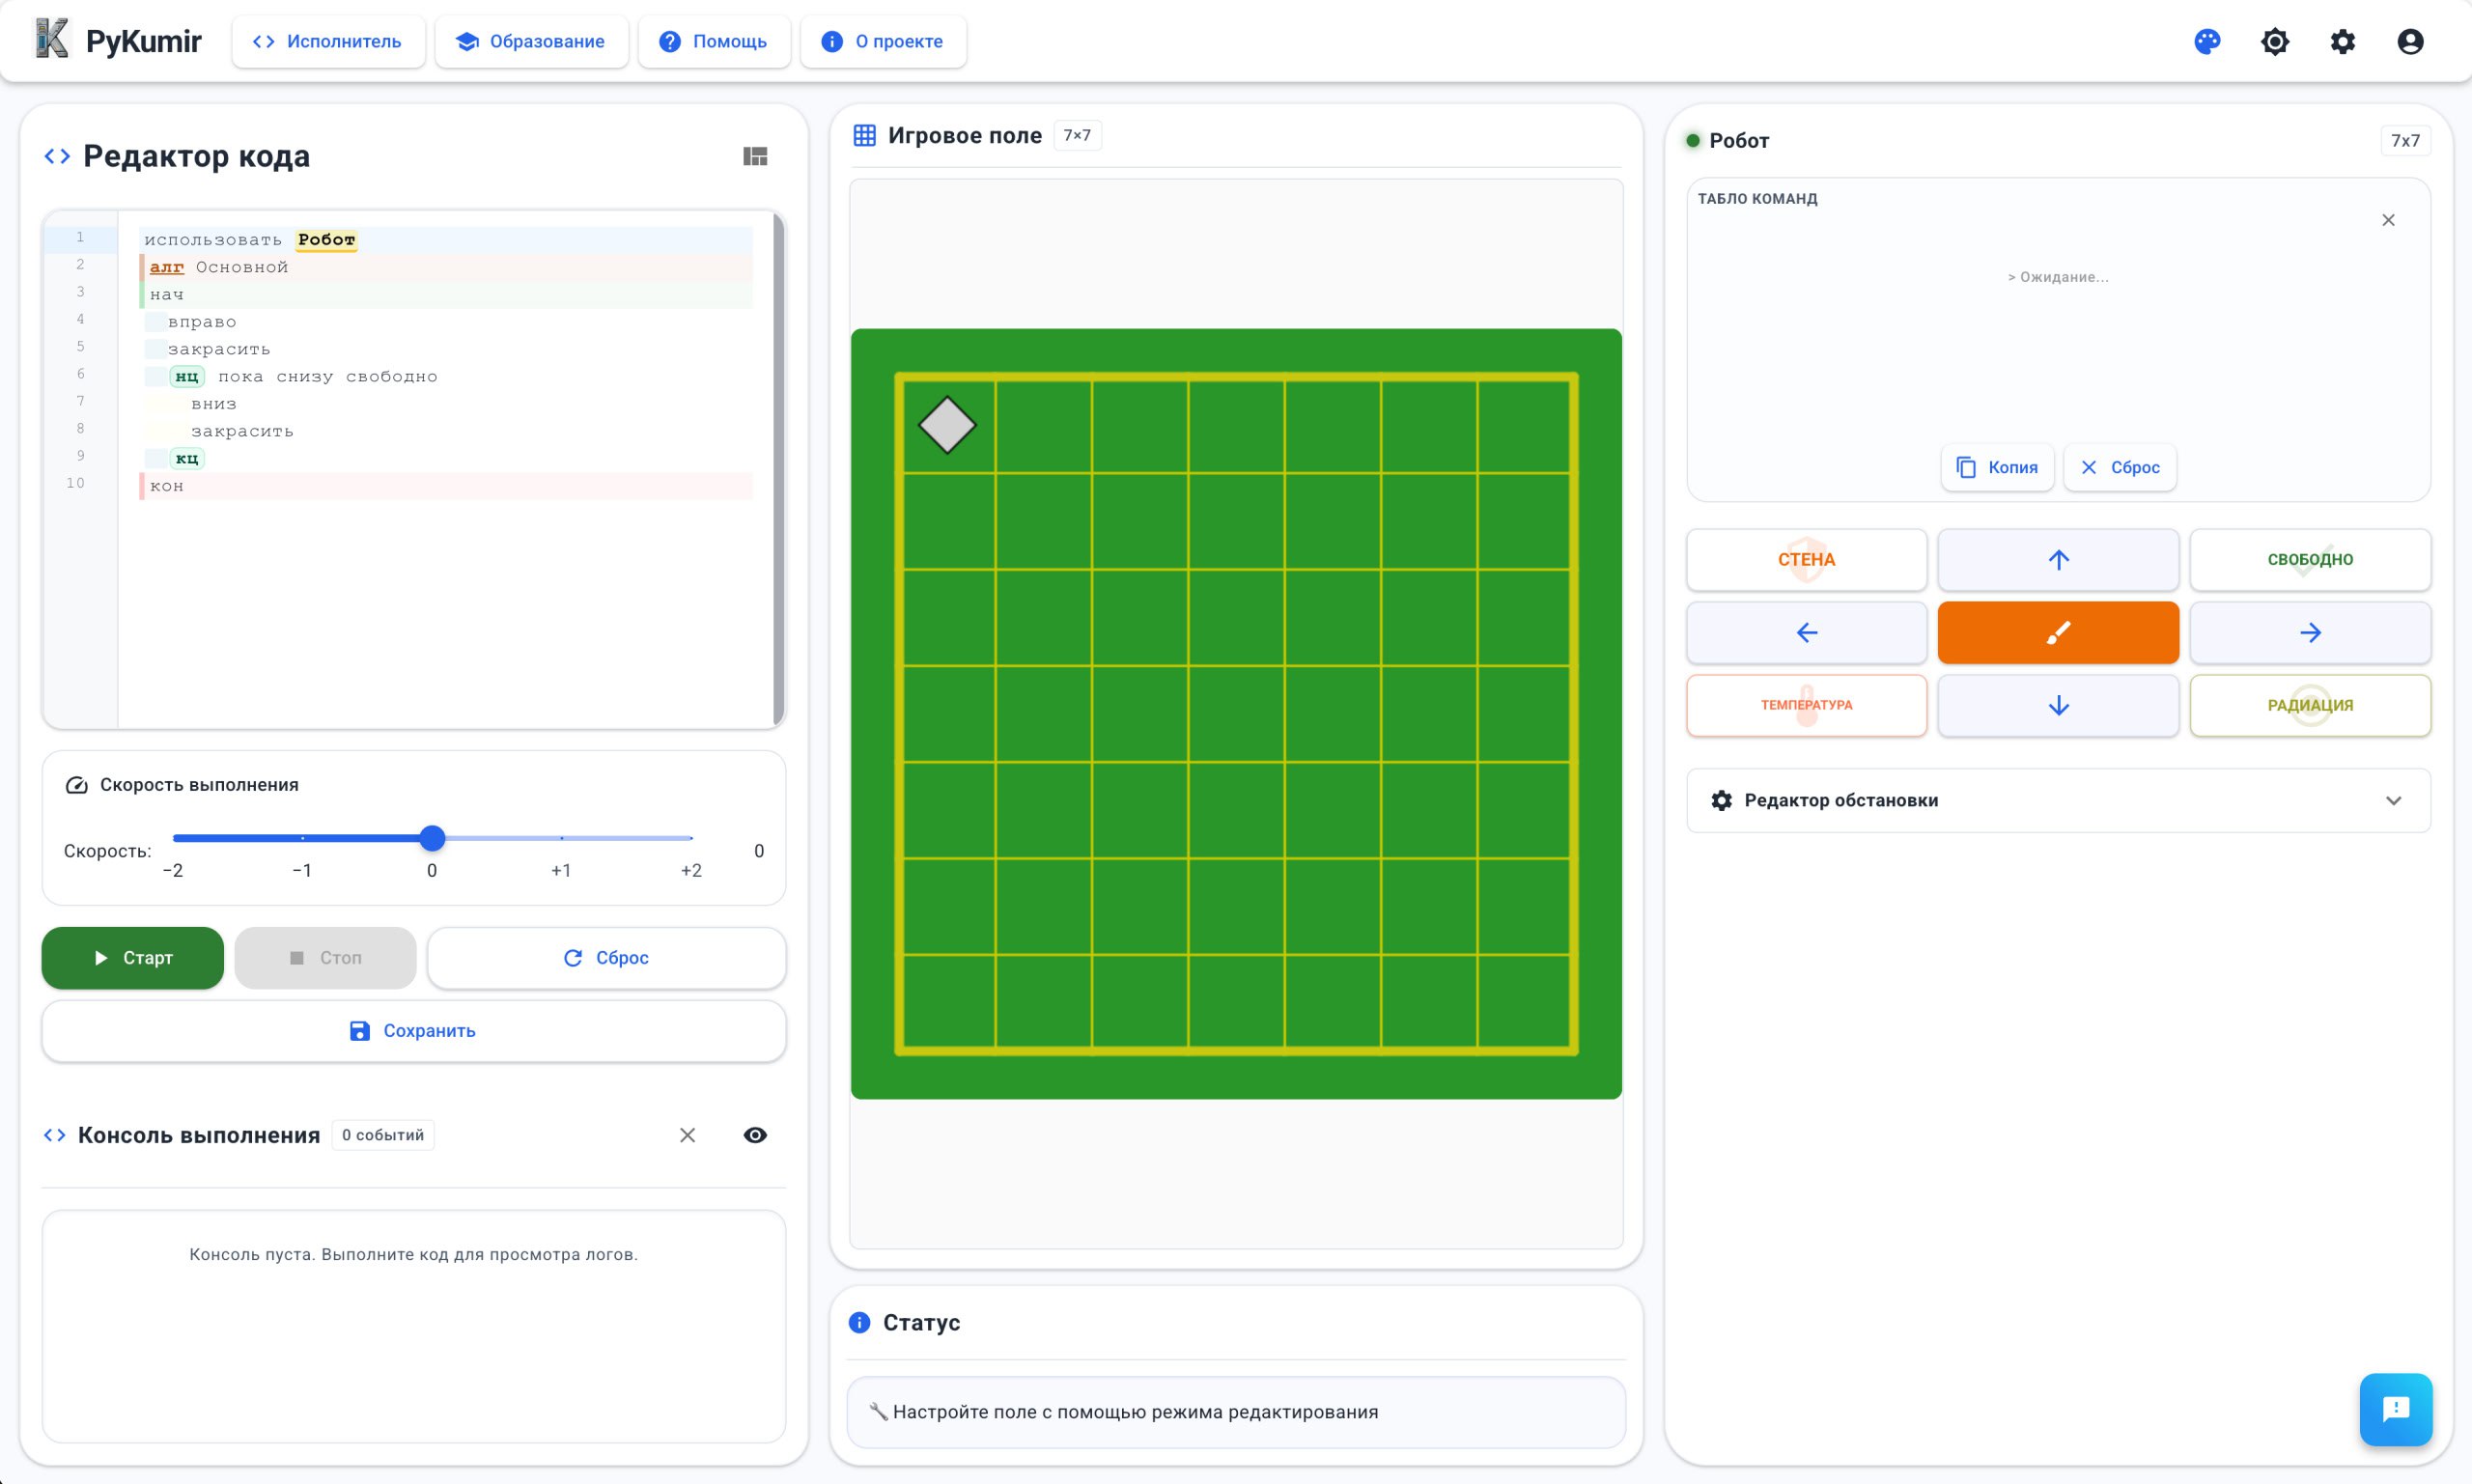This screenshot has height=1484, width=2472.
Task: Click the editor layout grid icon
Action: pos(755,156)
